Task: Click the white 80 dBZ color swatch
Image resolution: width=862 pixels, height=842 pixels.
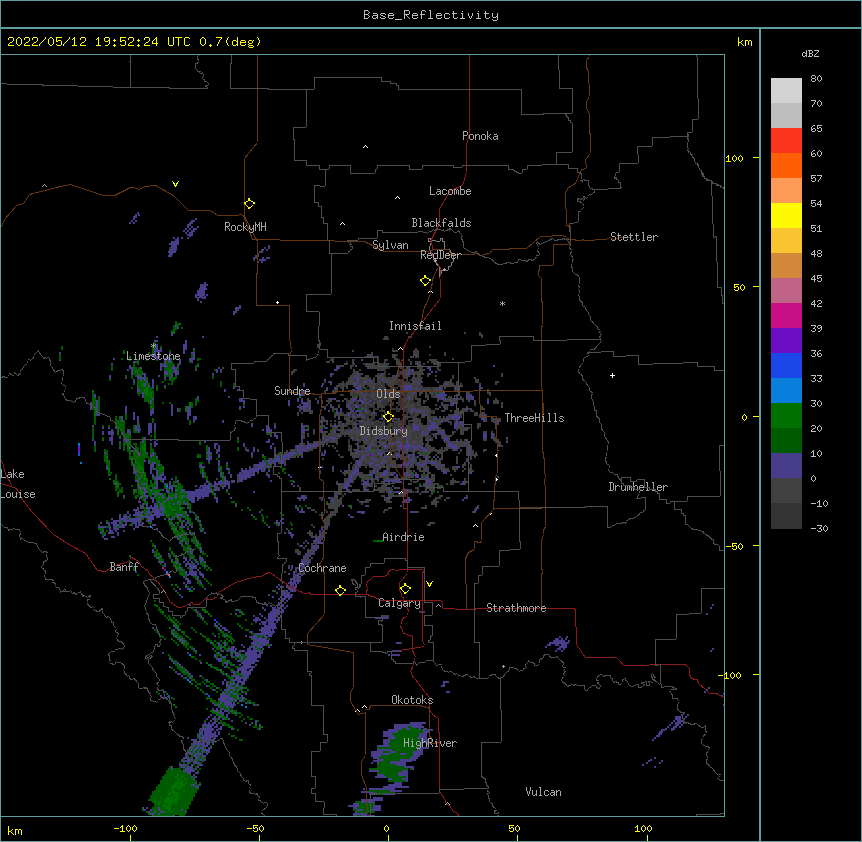Action: (x=786, y=91)
